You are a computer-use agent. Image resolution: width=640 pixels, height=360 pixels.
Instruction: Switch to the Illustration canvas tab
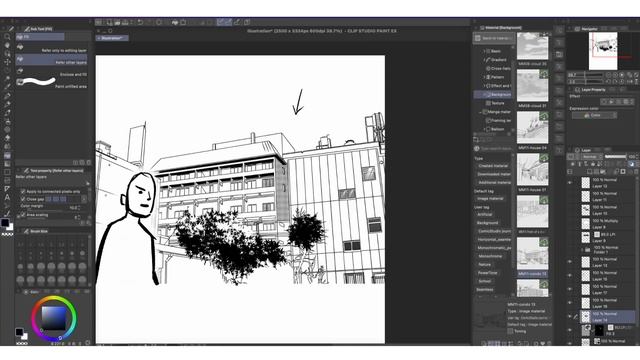coord(112,38)
